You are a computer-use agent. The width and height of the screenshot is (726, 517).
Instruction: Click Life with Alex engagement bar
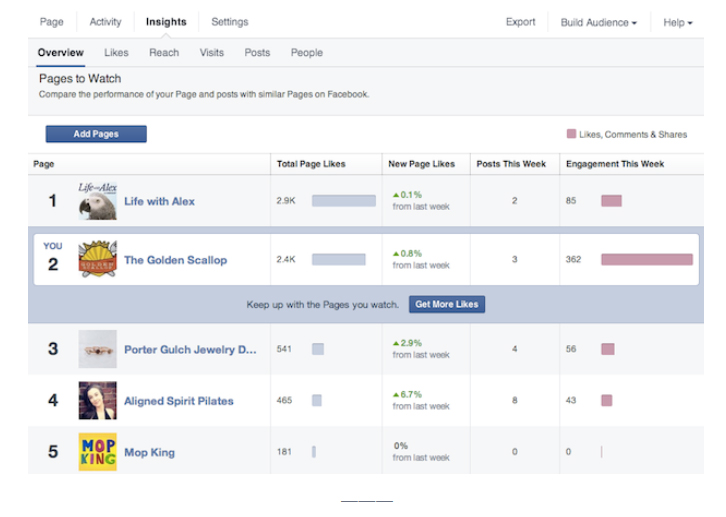611,200
